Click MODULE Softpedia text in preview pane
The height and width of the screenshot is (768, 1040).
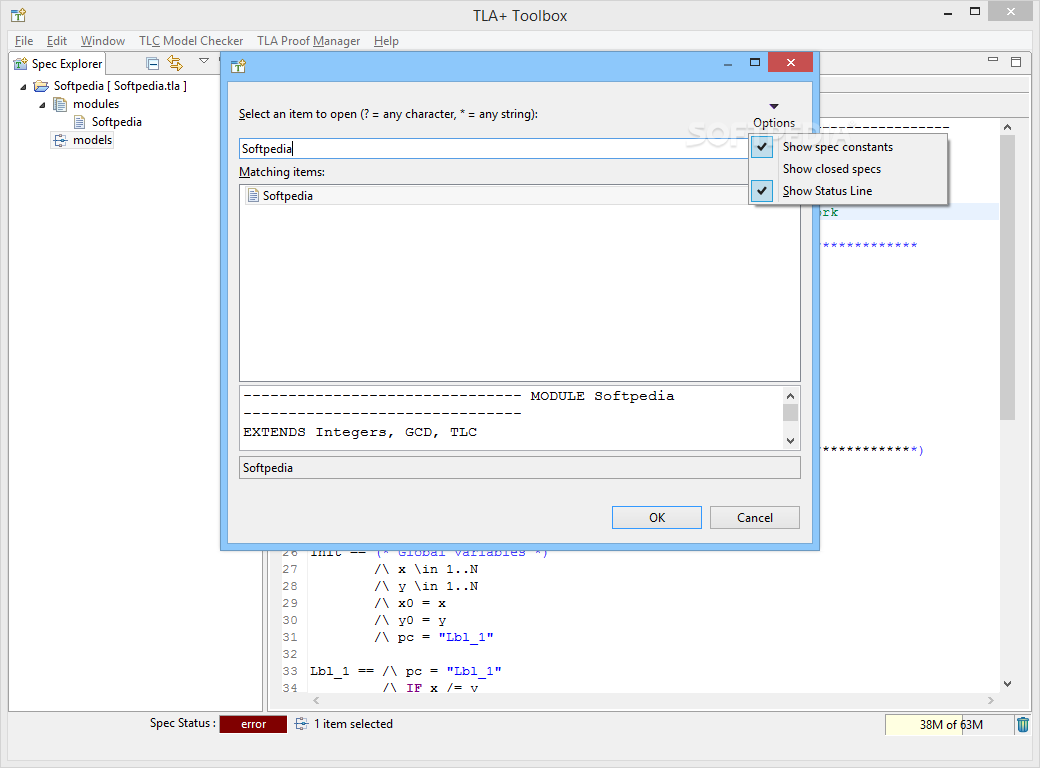pyautogui.click(x=602, y=396)
